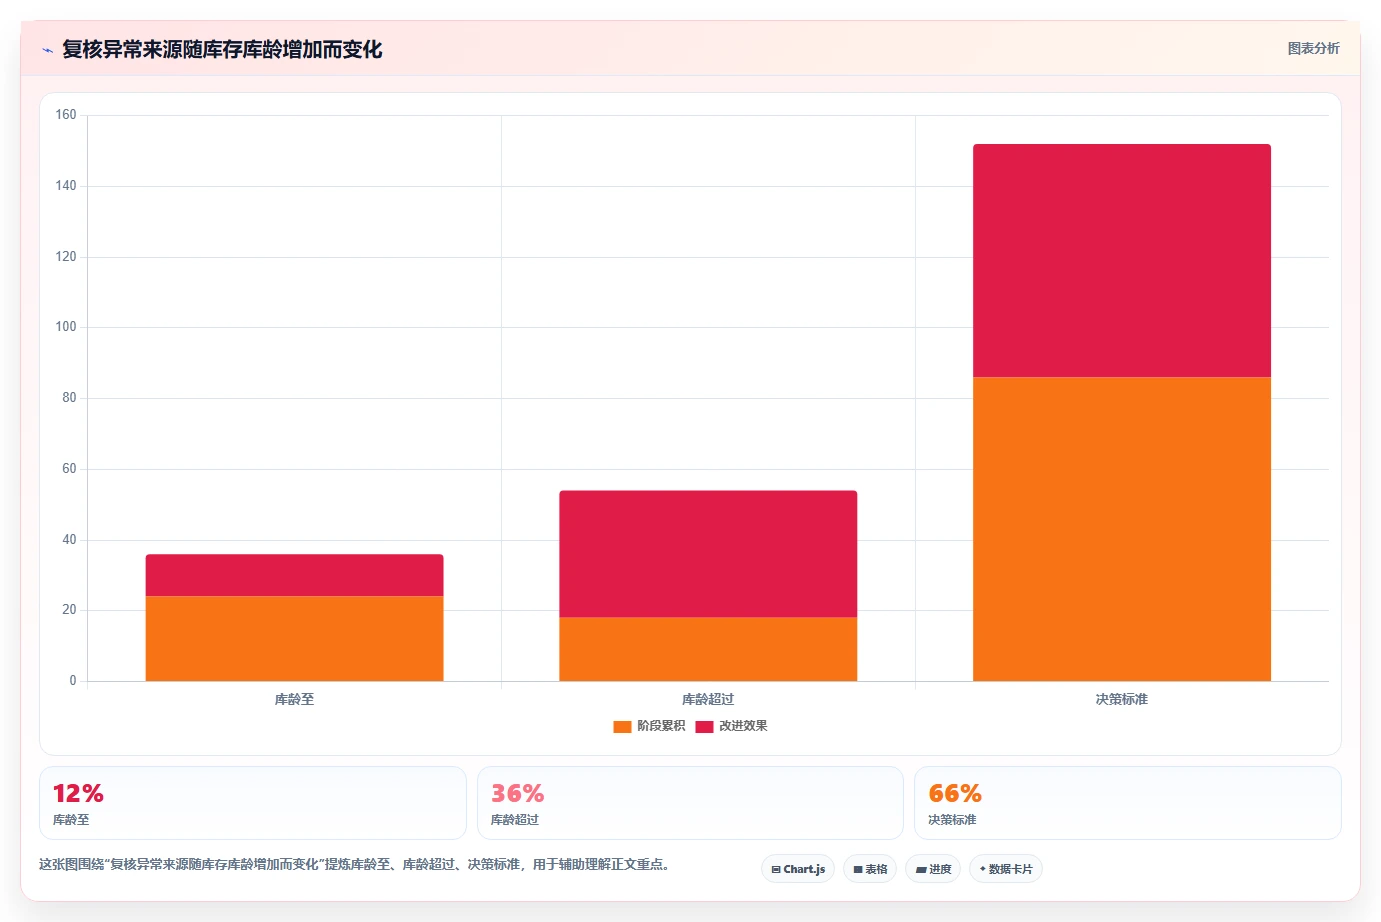Click the 改进效果 legend label

[x=743, y=726]
